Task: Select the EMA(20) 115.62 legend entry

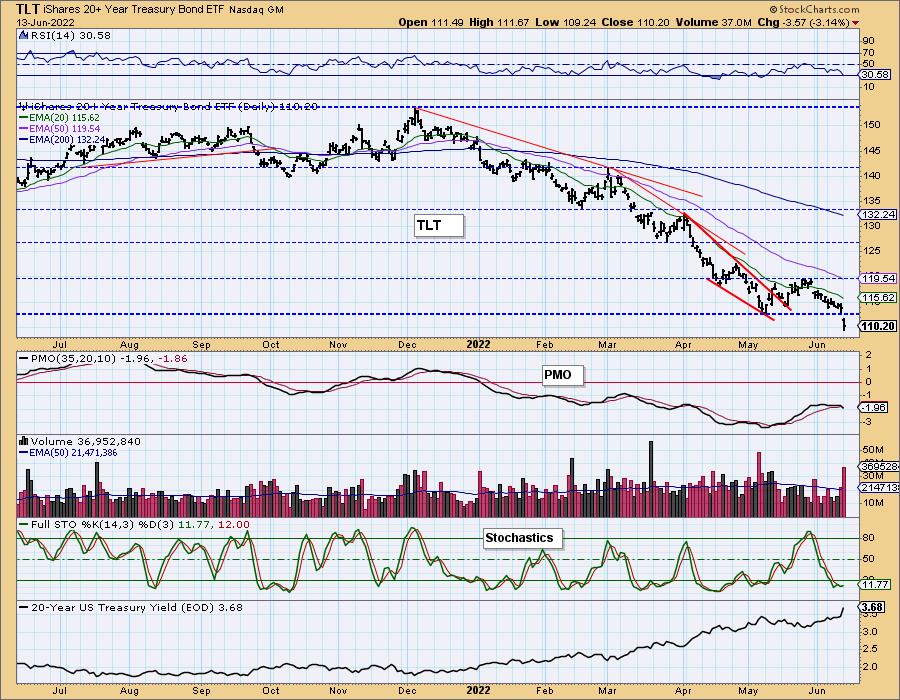Action: click(60, 118)
